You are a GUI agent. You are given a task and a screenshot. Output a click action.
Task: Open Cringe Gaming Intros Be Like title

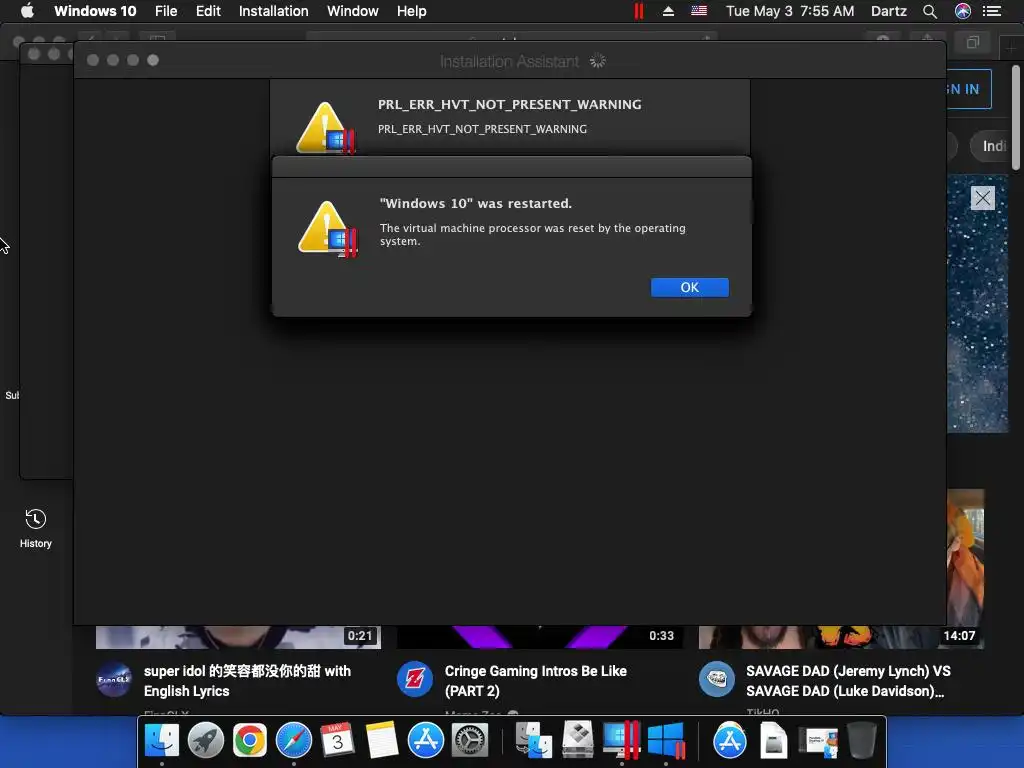pyautogui.click(x=536, y=680)
